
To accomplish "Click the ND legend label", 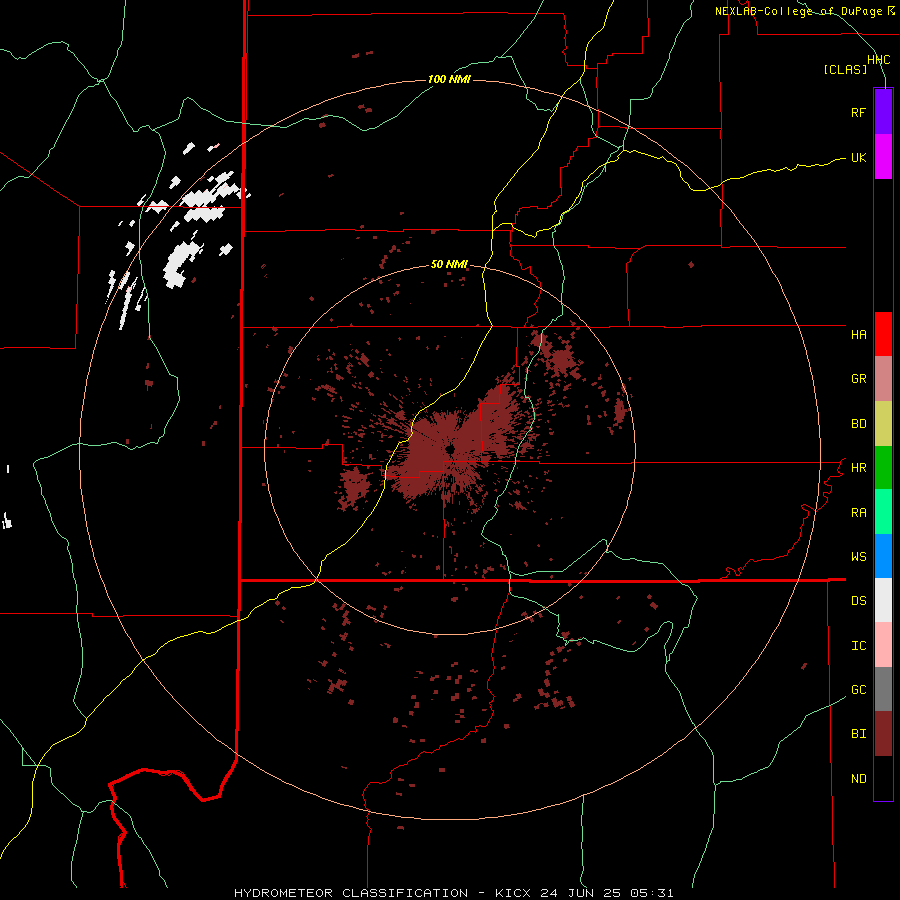I will pos(858,778).
